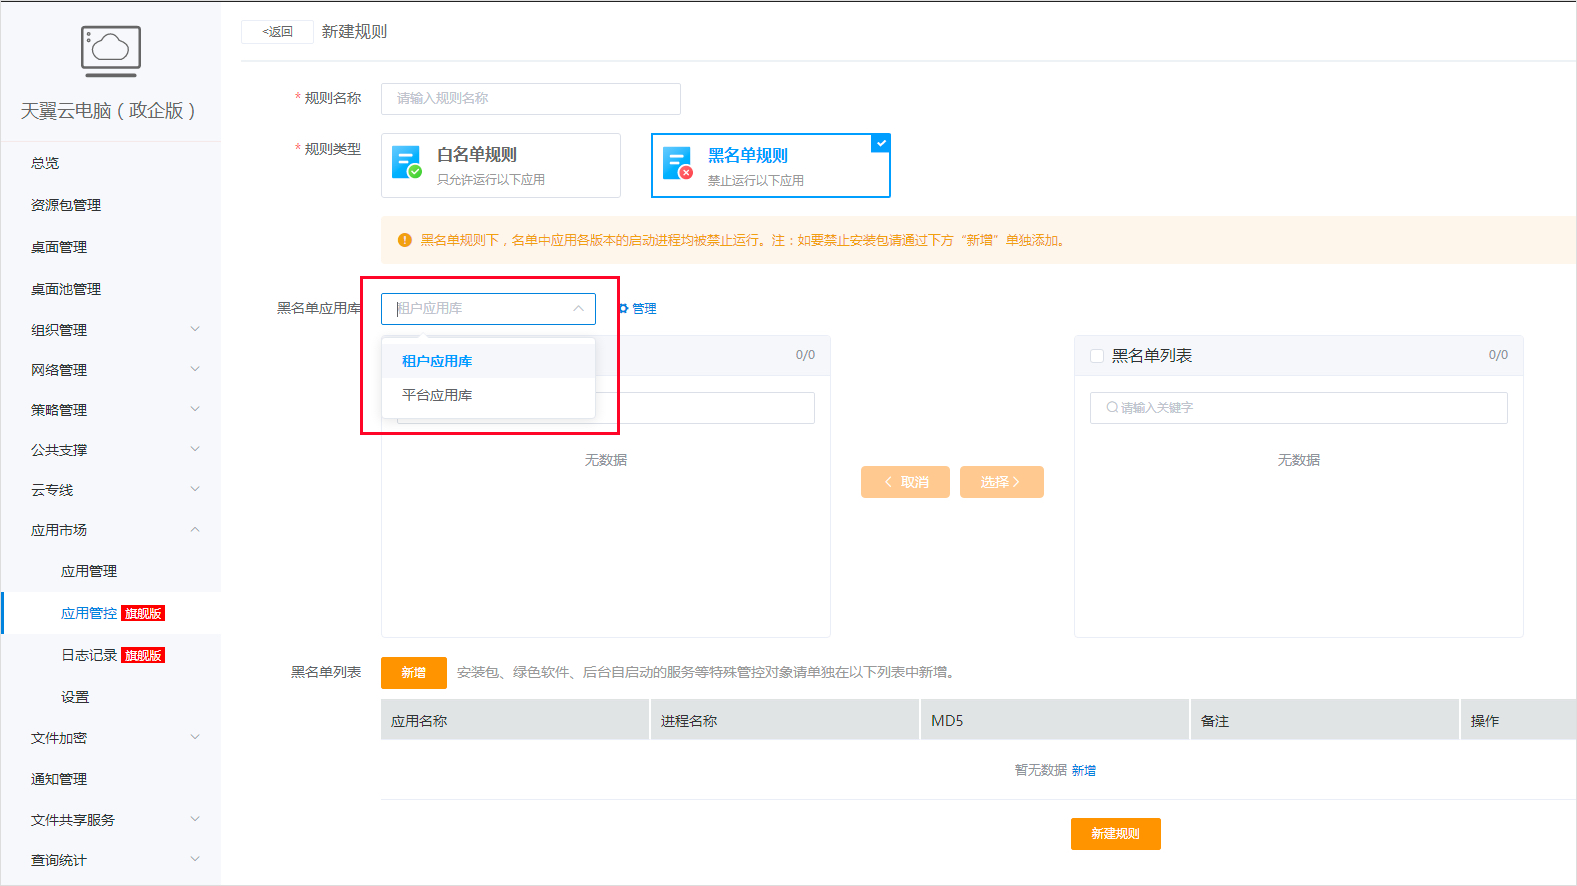Click the whitelist rule document icon
Screen dimensions: 1577x886
tap(406, 163)
